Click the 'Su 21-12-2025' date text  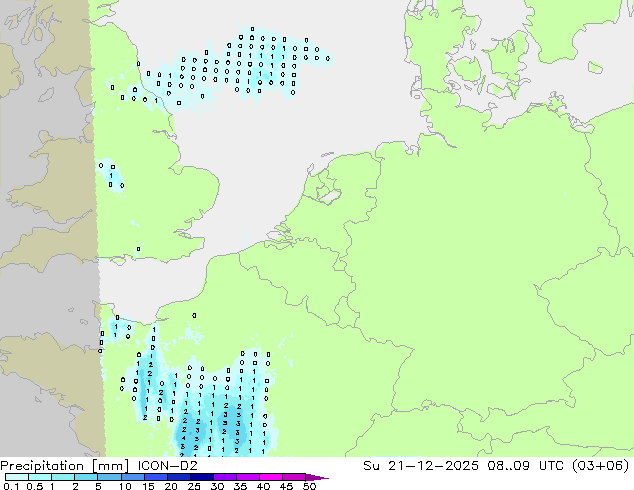pyautogui.click(x=421, y=465)
